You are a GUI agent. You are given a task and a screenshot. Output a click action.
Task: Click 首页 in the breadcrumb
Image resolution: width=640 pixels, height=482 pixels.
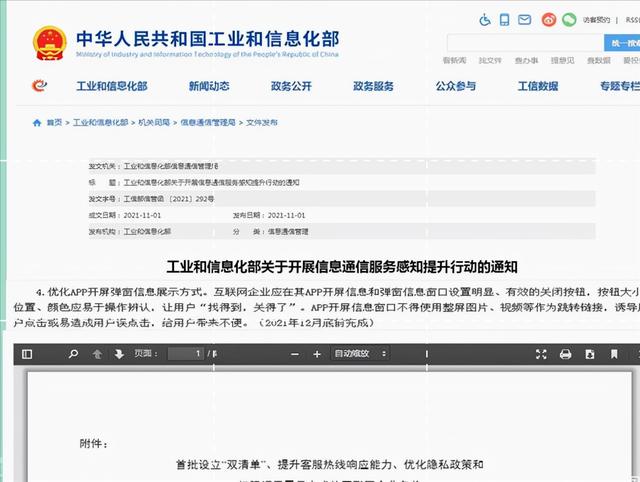pyautogui.click(x=54, y=122)
